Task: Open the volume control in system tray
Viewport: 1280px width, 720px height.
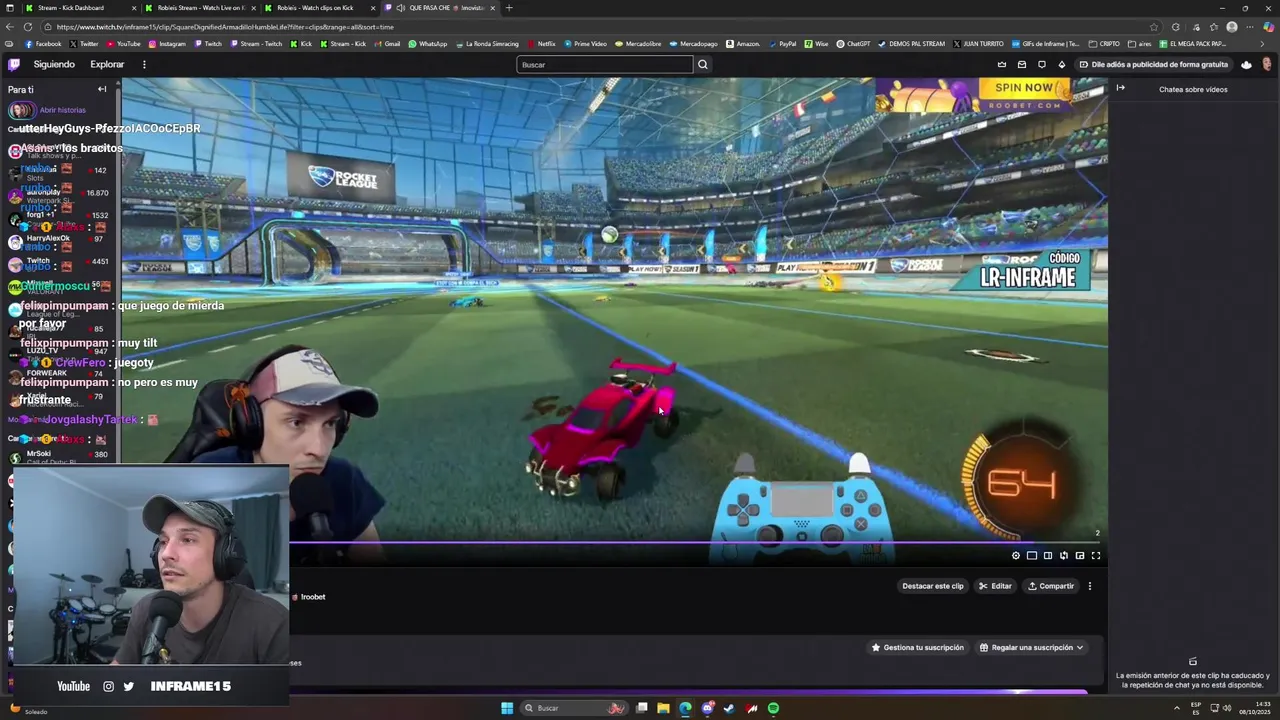Action: tap(1228, 708)
